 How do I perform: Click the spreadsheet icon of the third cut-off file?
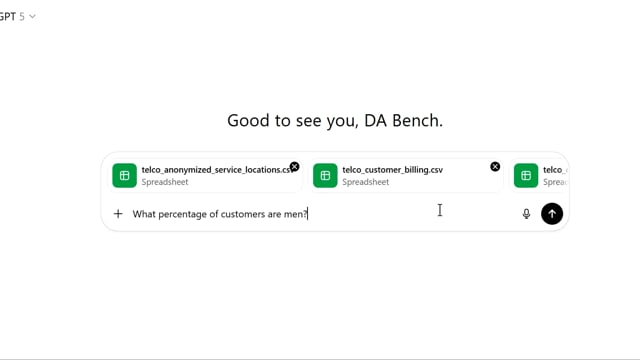pyautogui.click(x=526, y=176)
